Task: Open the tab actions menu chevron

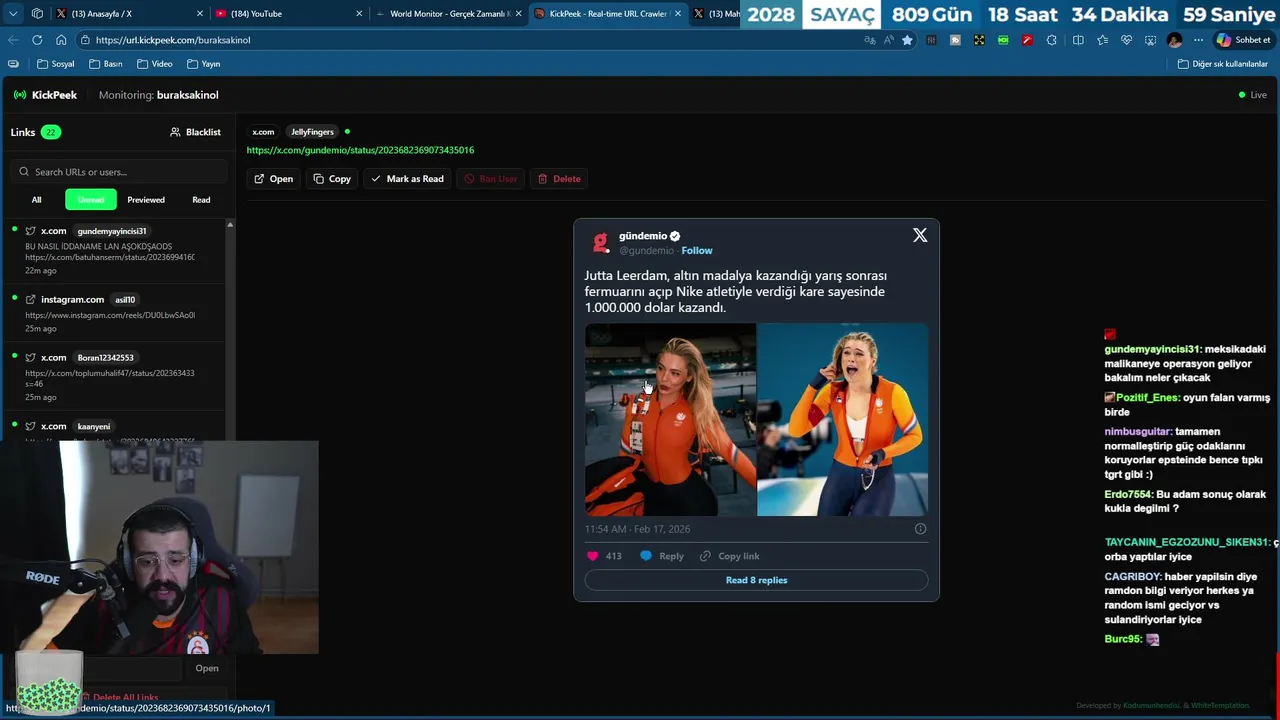Action: (13, 14)
